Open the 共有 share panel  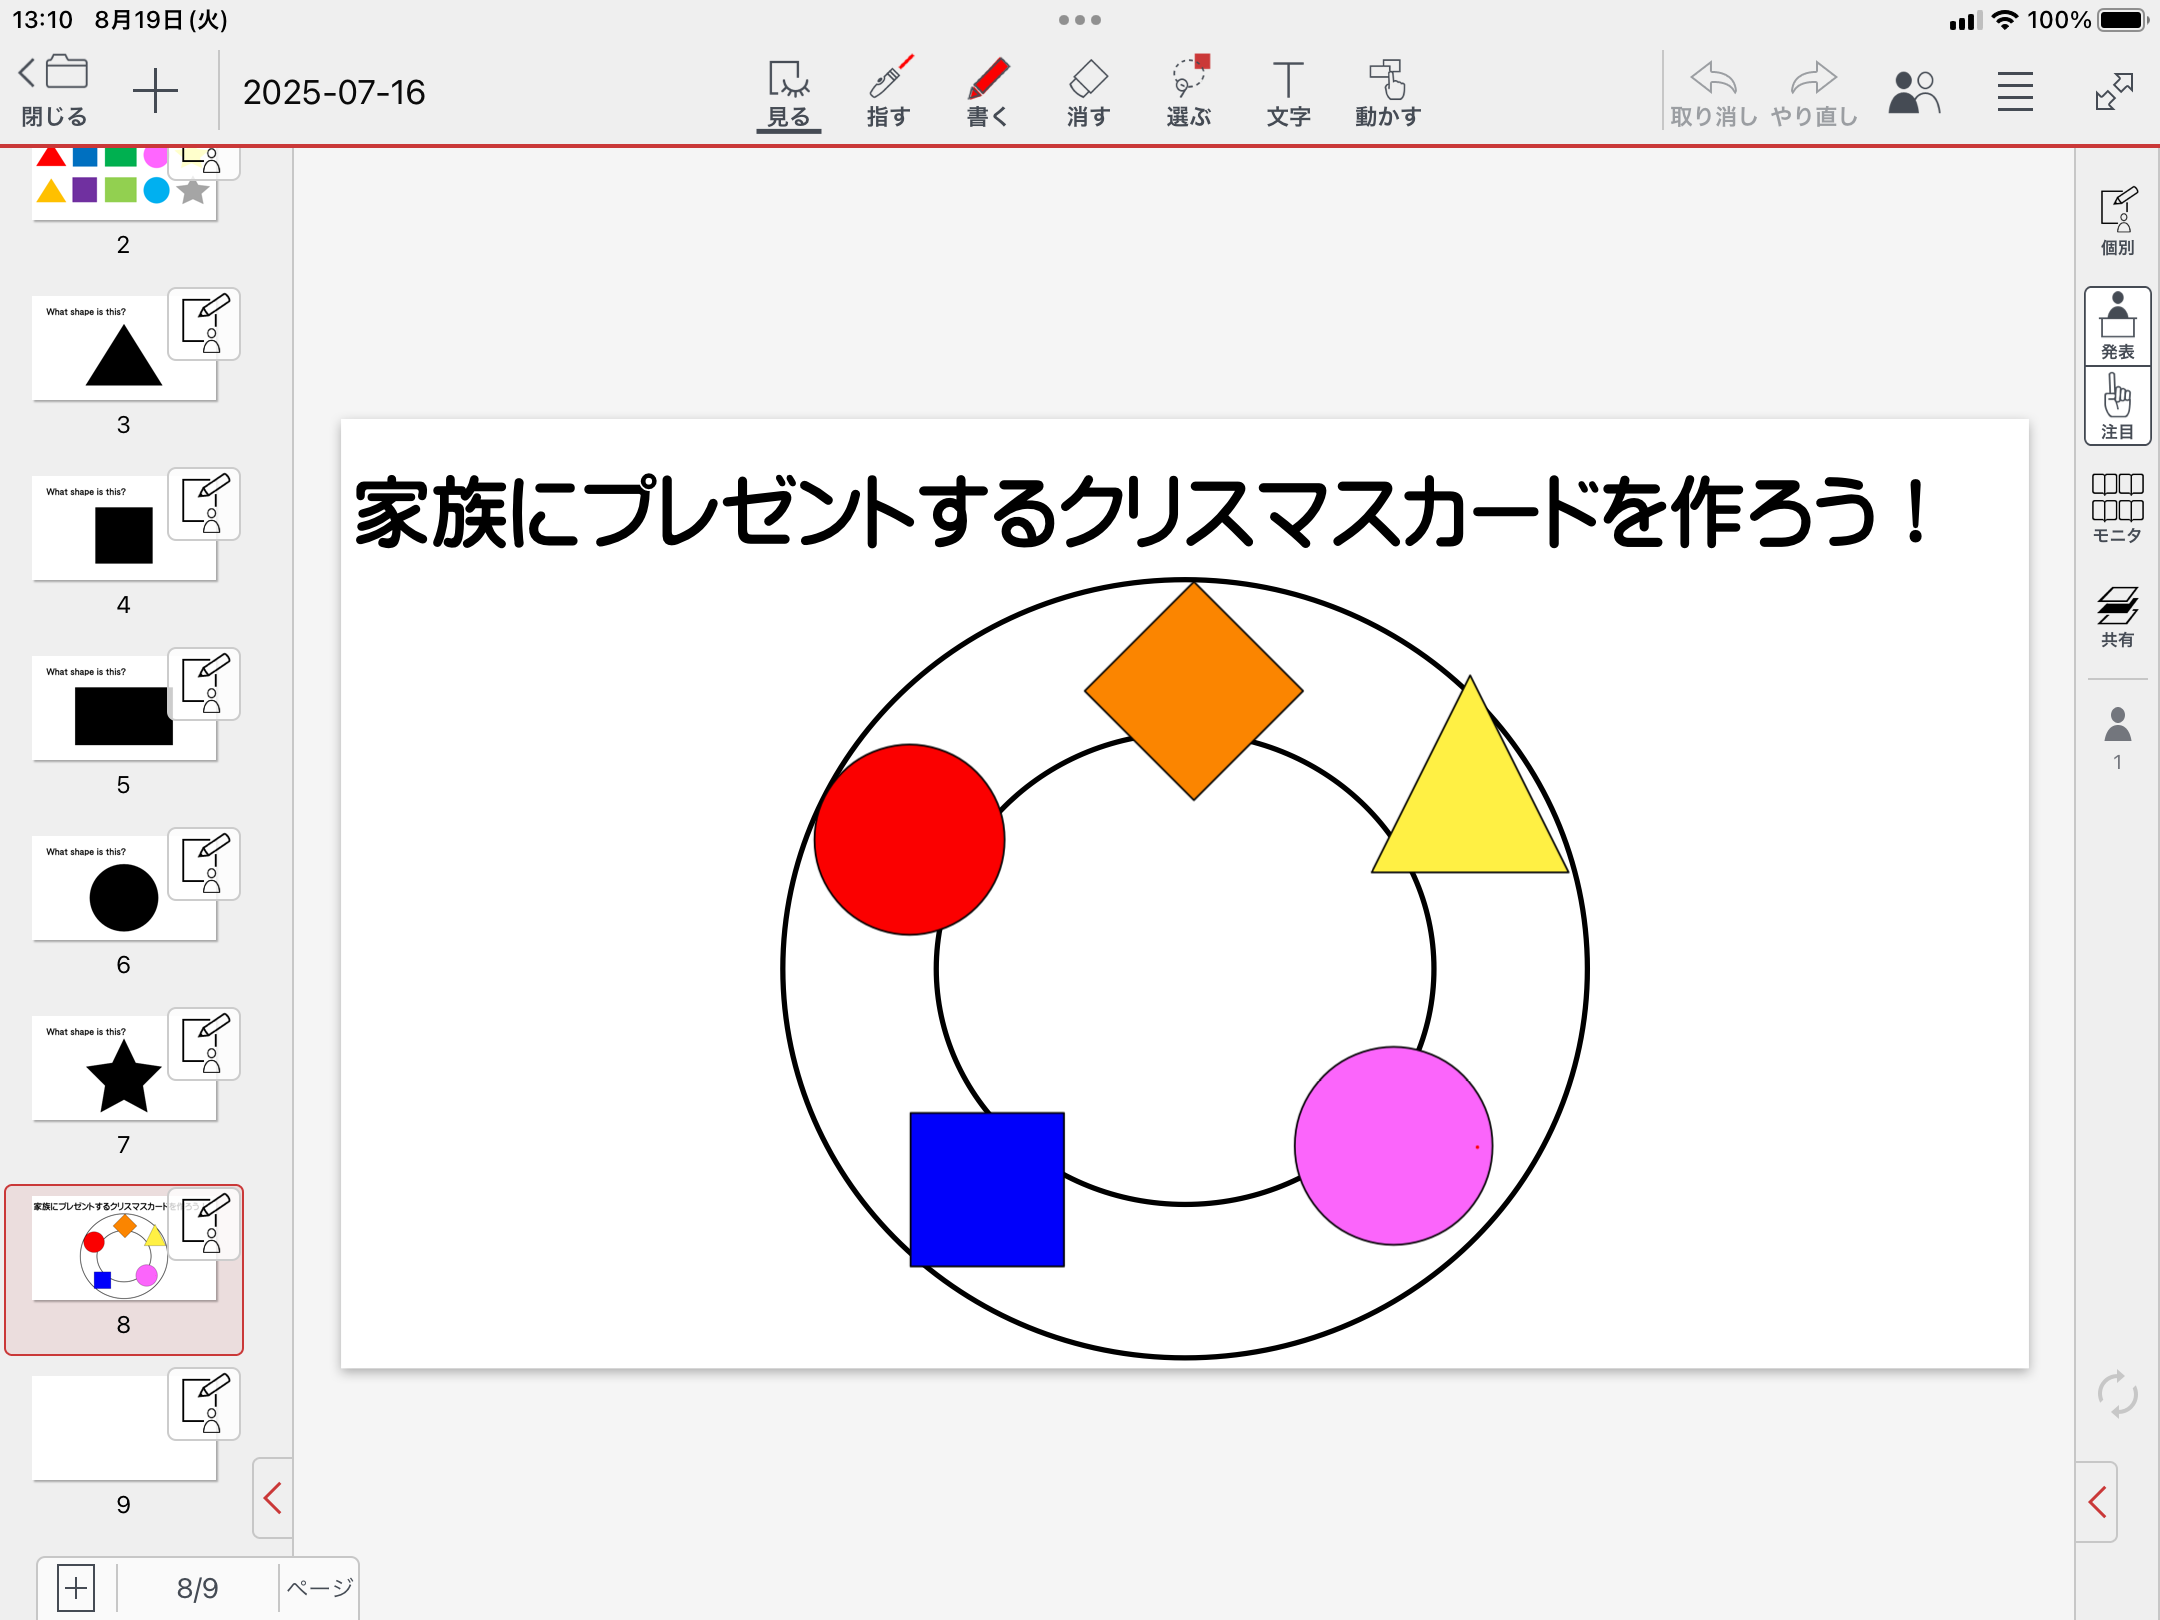[x=2117, y=616]
